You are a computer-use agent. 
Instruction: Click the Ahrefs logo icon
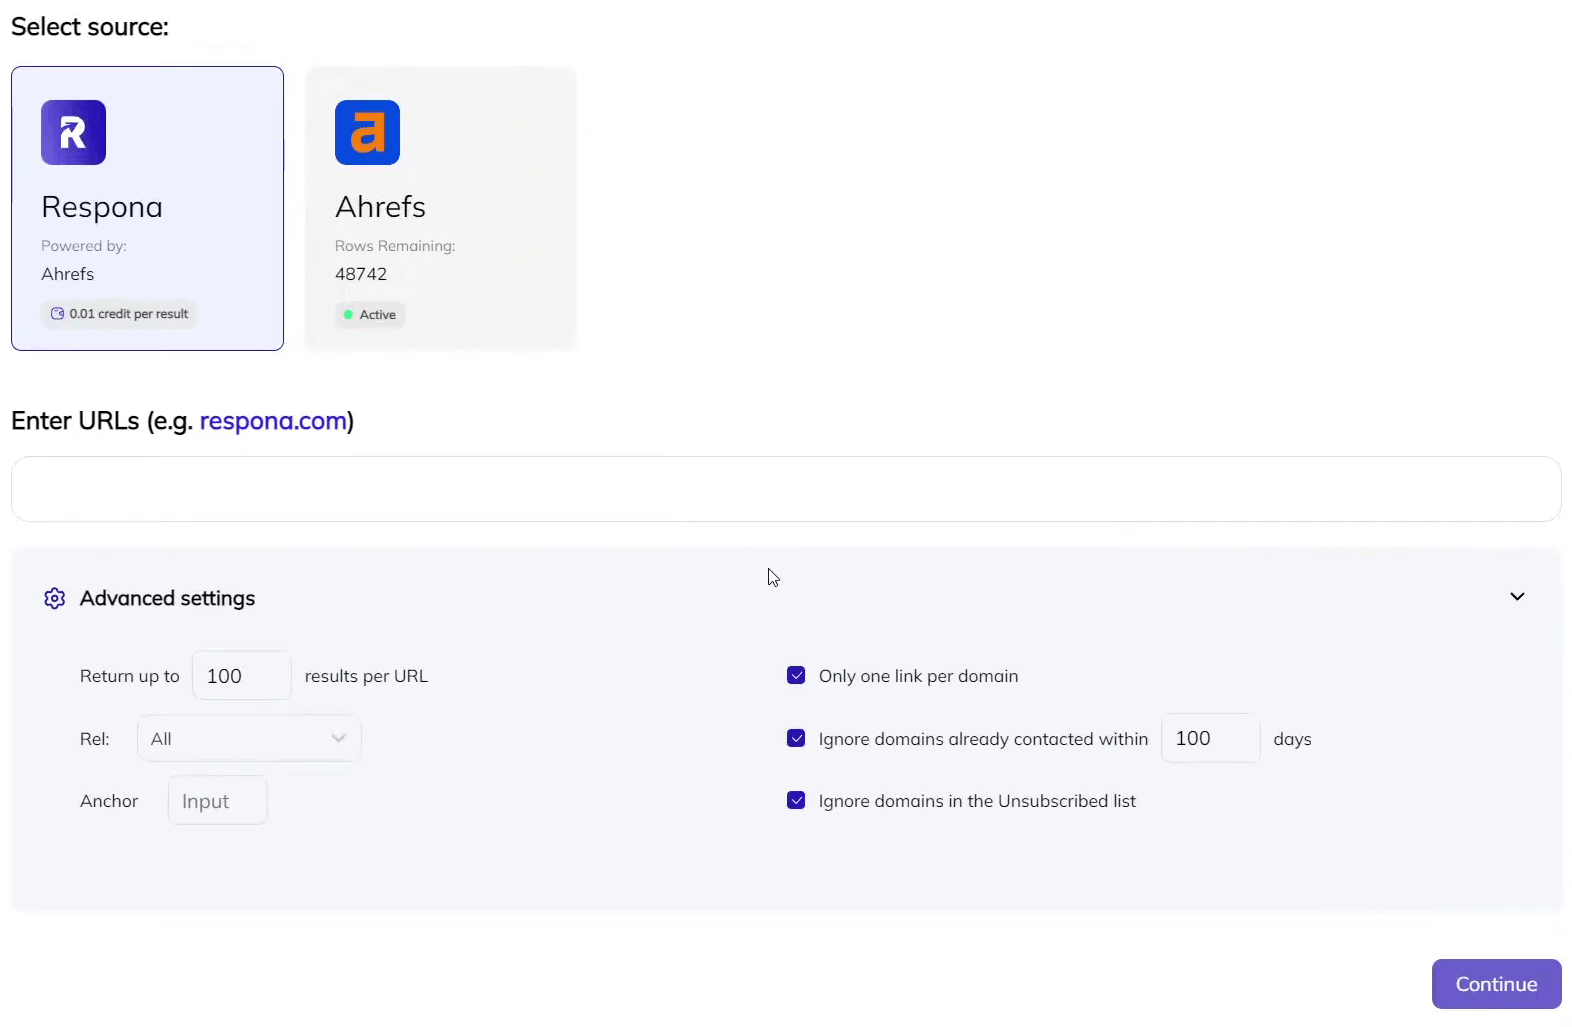[367, 132]
